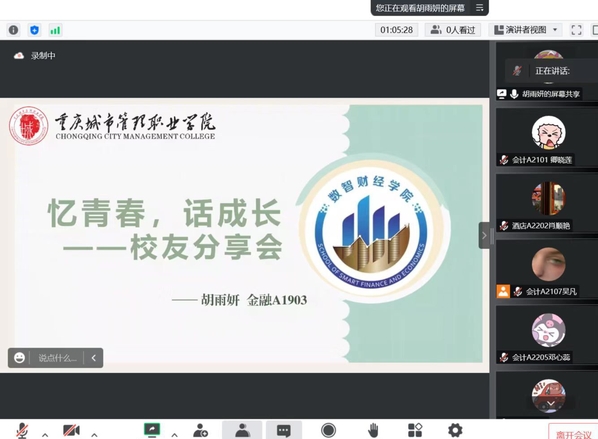Open the menu on screen viewing banner
Screen dimensions: 598x439
coord(479,8)
